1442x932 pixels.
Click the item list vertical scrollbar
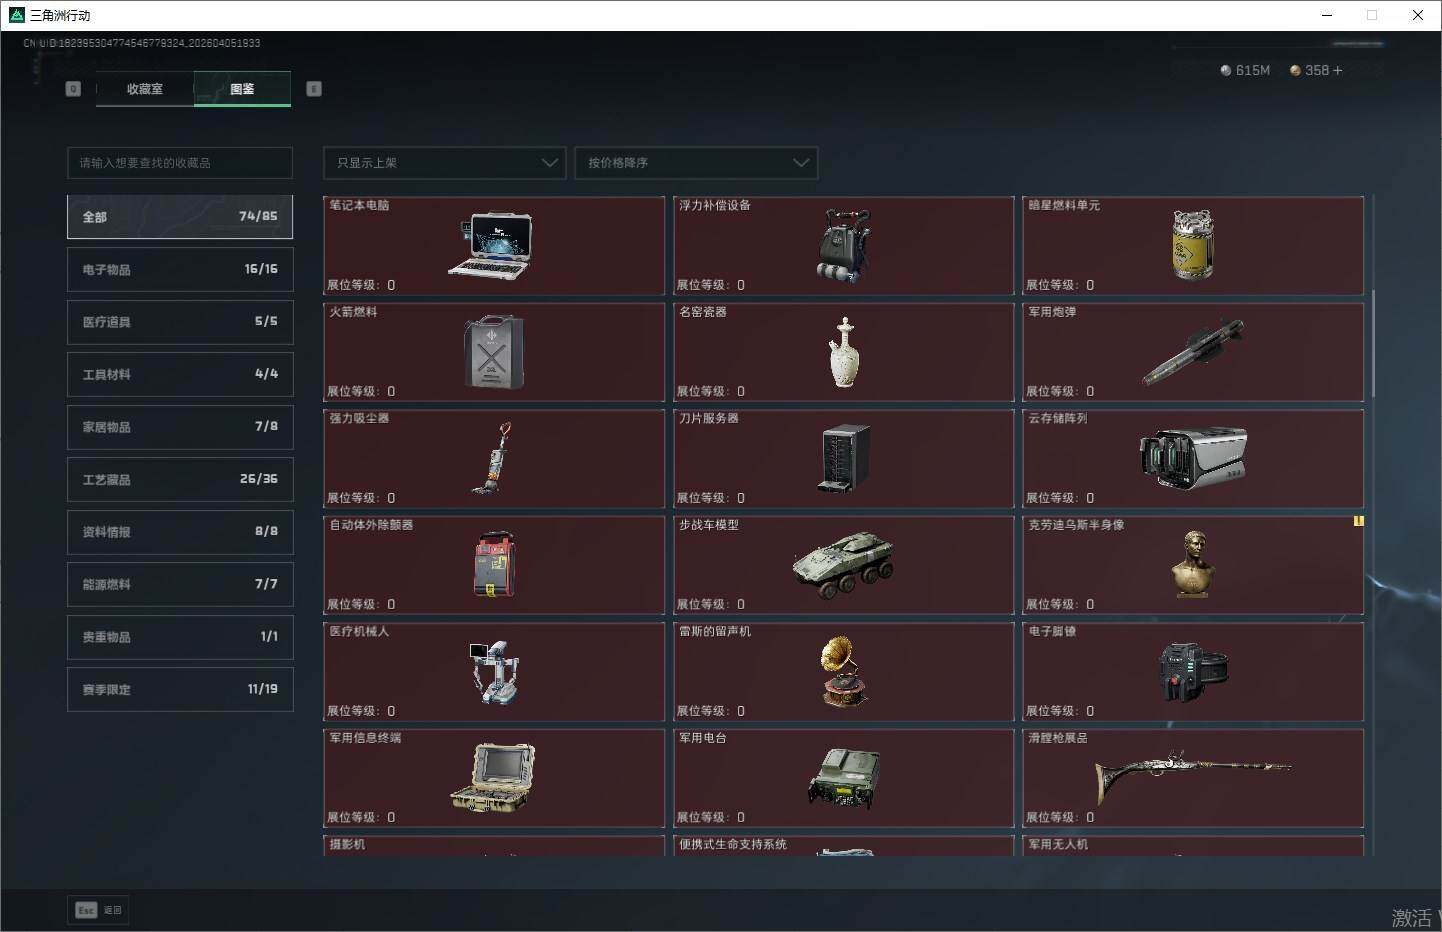(x=1373, y=343)
